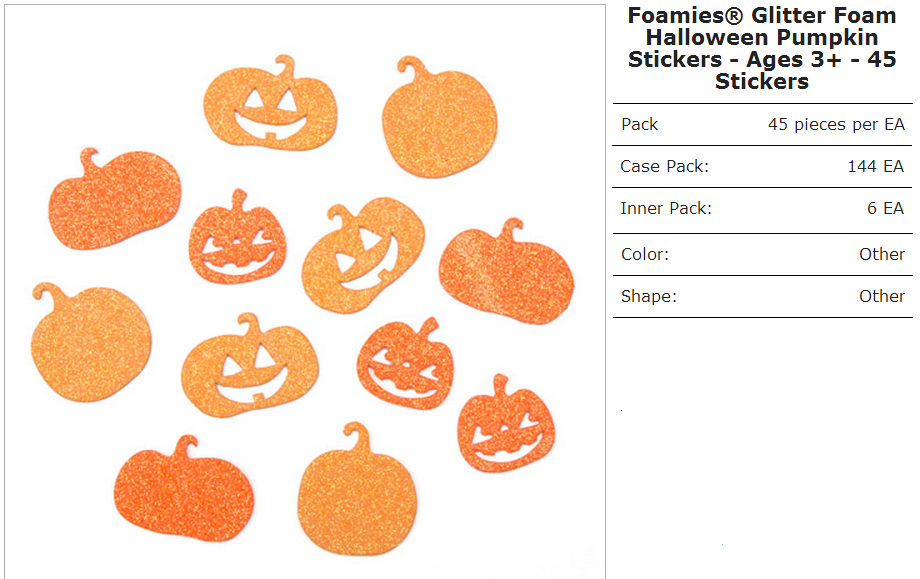
Task: Click the 'Color:' label
Action: pyautogui.click(x=645, y=255)
